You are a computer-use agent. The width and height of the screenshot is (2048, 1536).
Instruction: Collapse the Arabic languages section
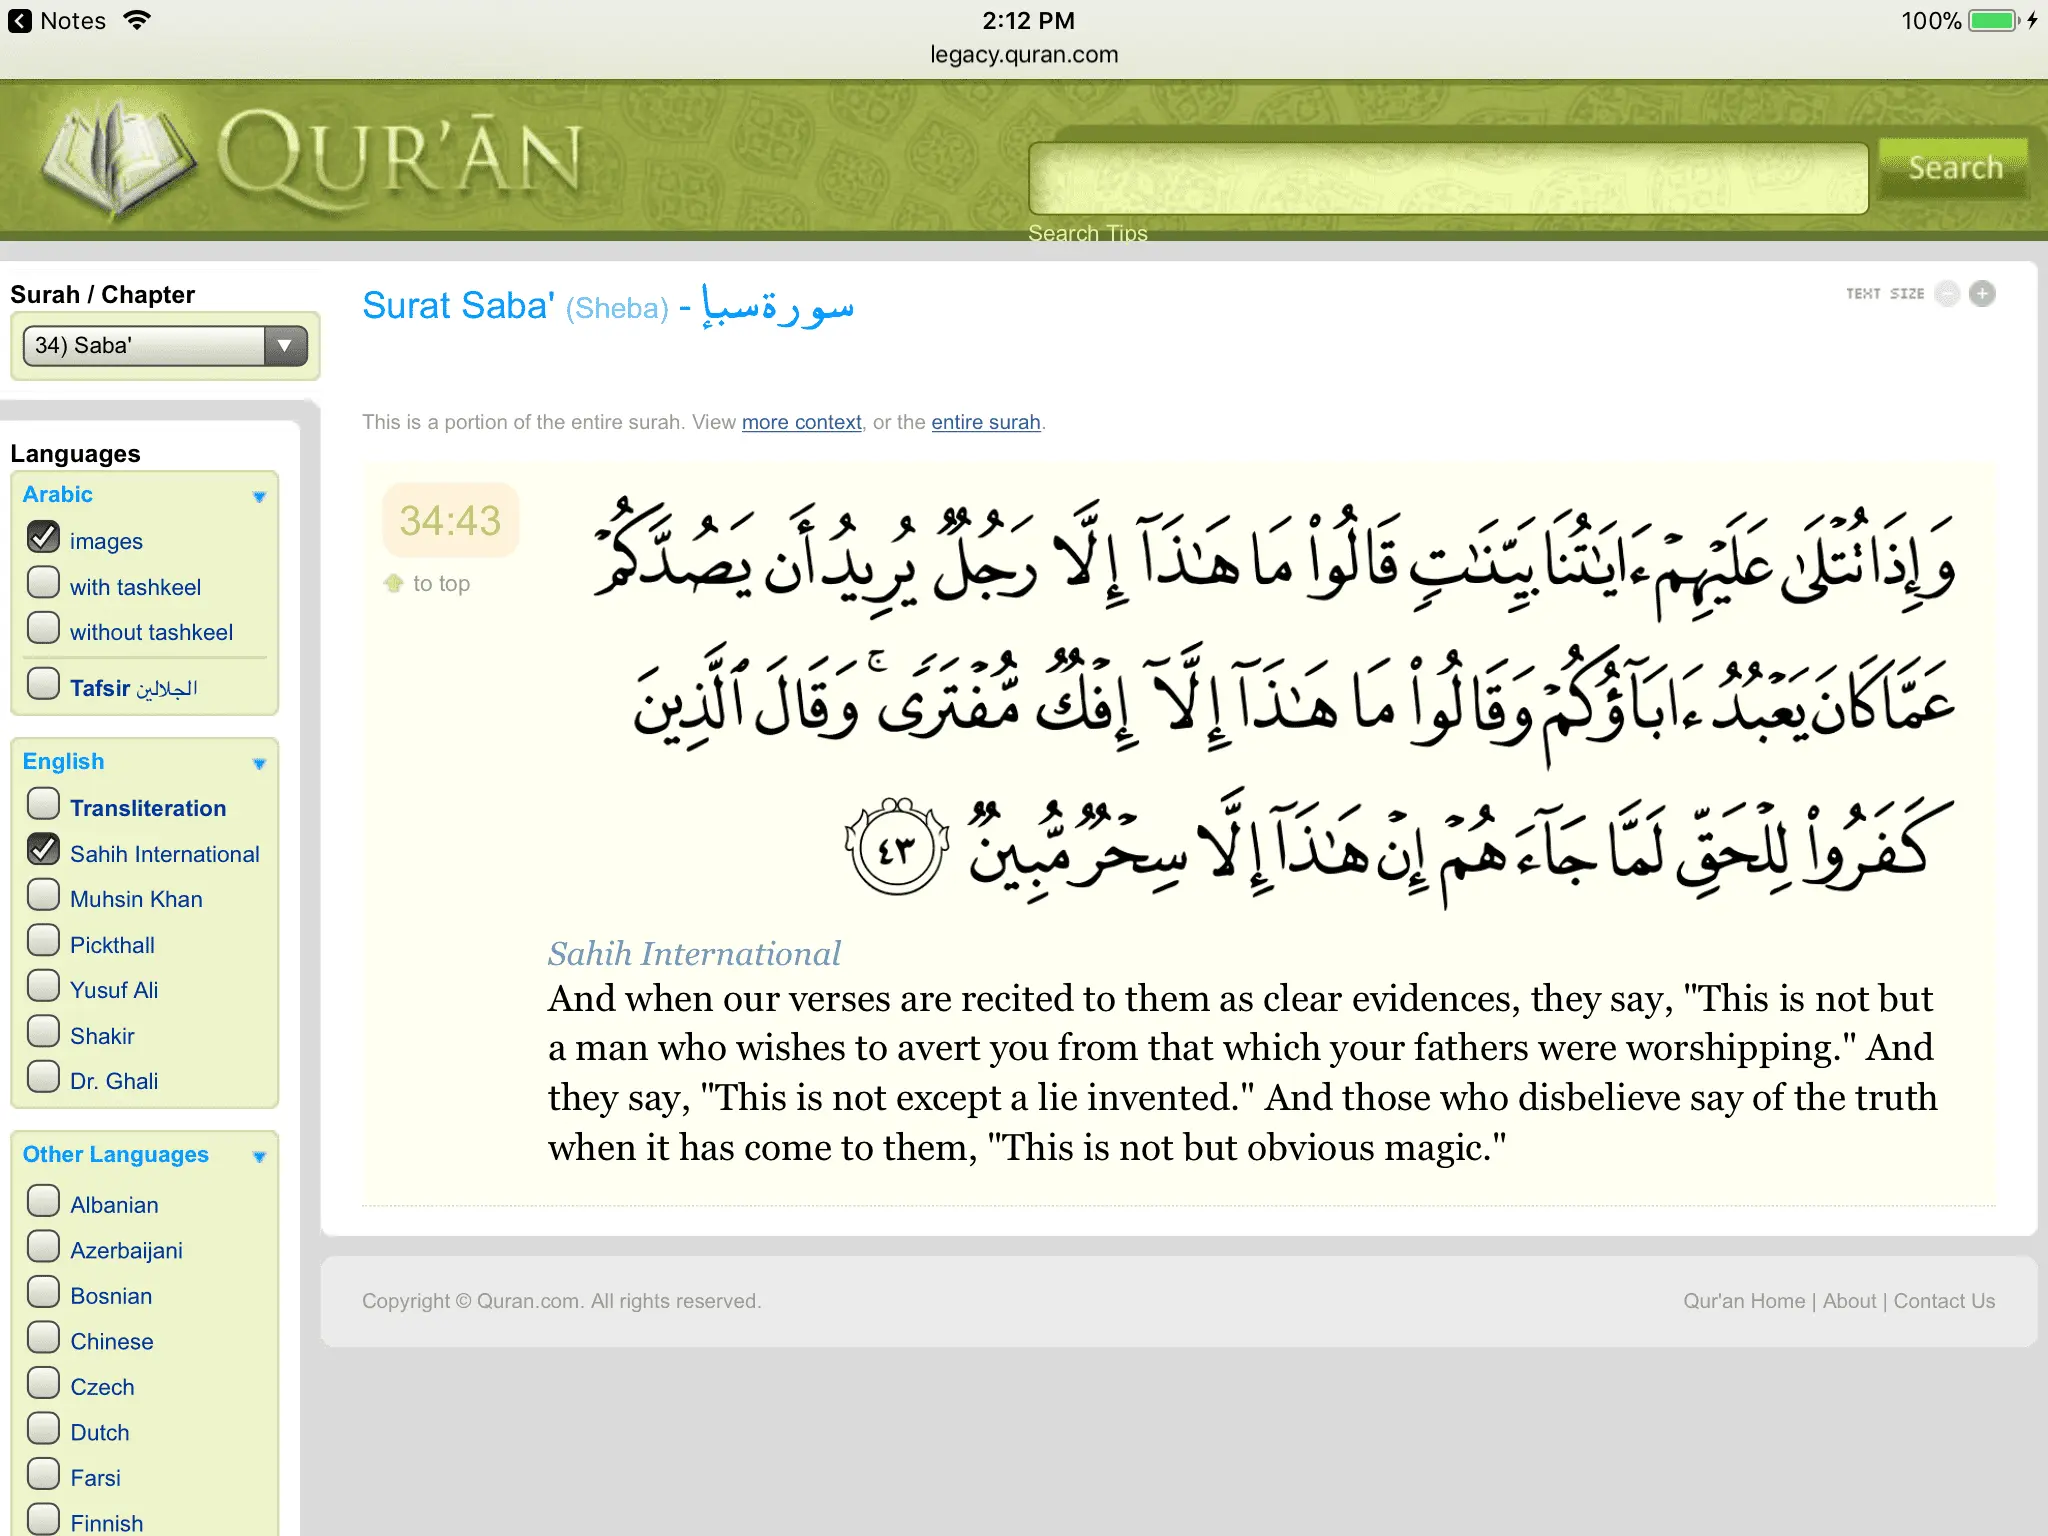259,496
